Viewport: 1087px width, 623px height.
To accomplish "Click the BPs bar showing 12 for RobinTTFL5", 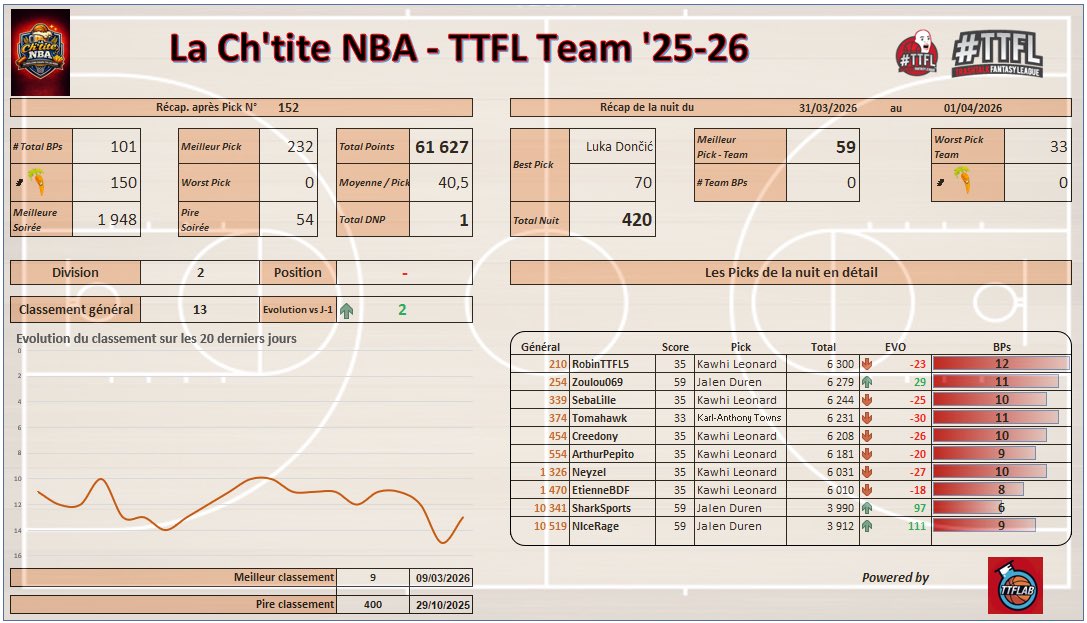I will click(x=1001, y=364).
